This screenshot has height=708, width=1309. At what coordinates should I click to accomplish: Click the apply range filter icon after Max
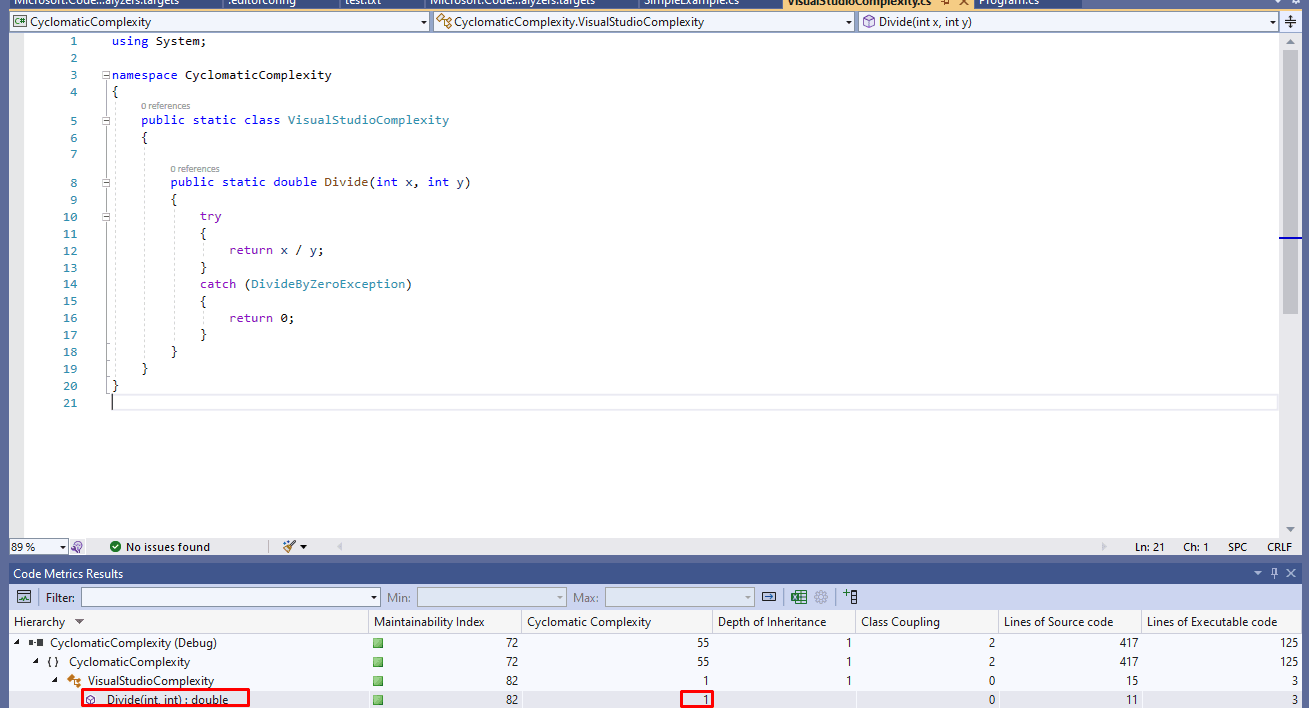pos(769,597)
